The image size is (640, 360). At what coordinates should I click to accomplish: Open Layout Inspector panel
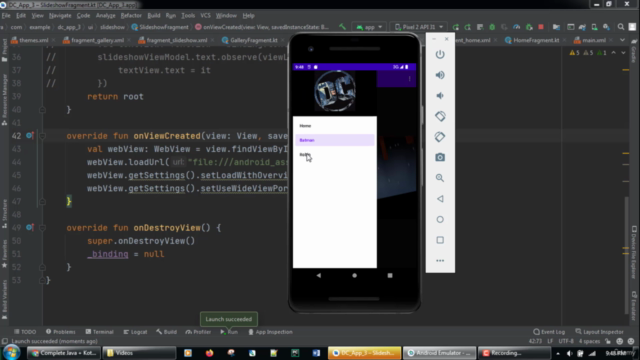pyautogui.click(x=599, y=332)
